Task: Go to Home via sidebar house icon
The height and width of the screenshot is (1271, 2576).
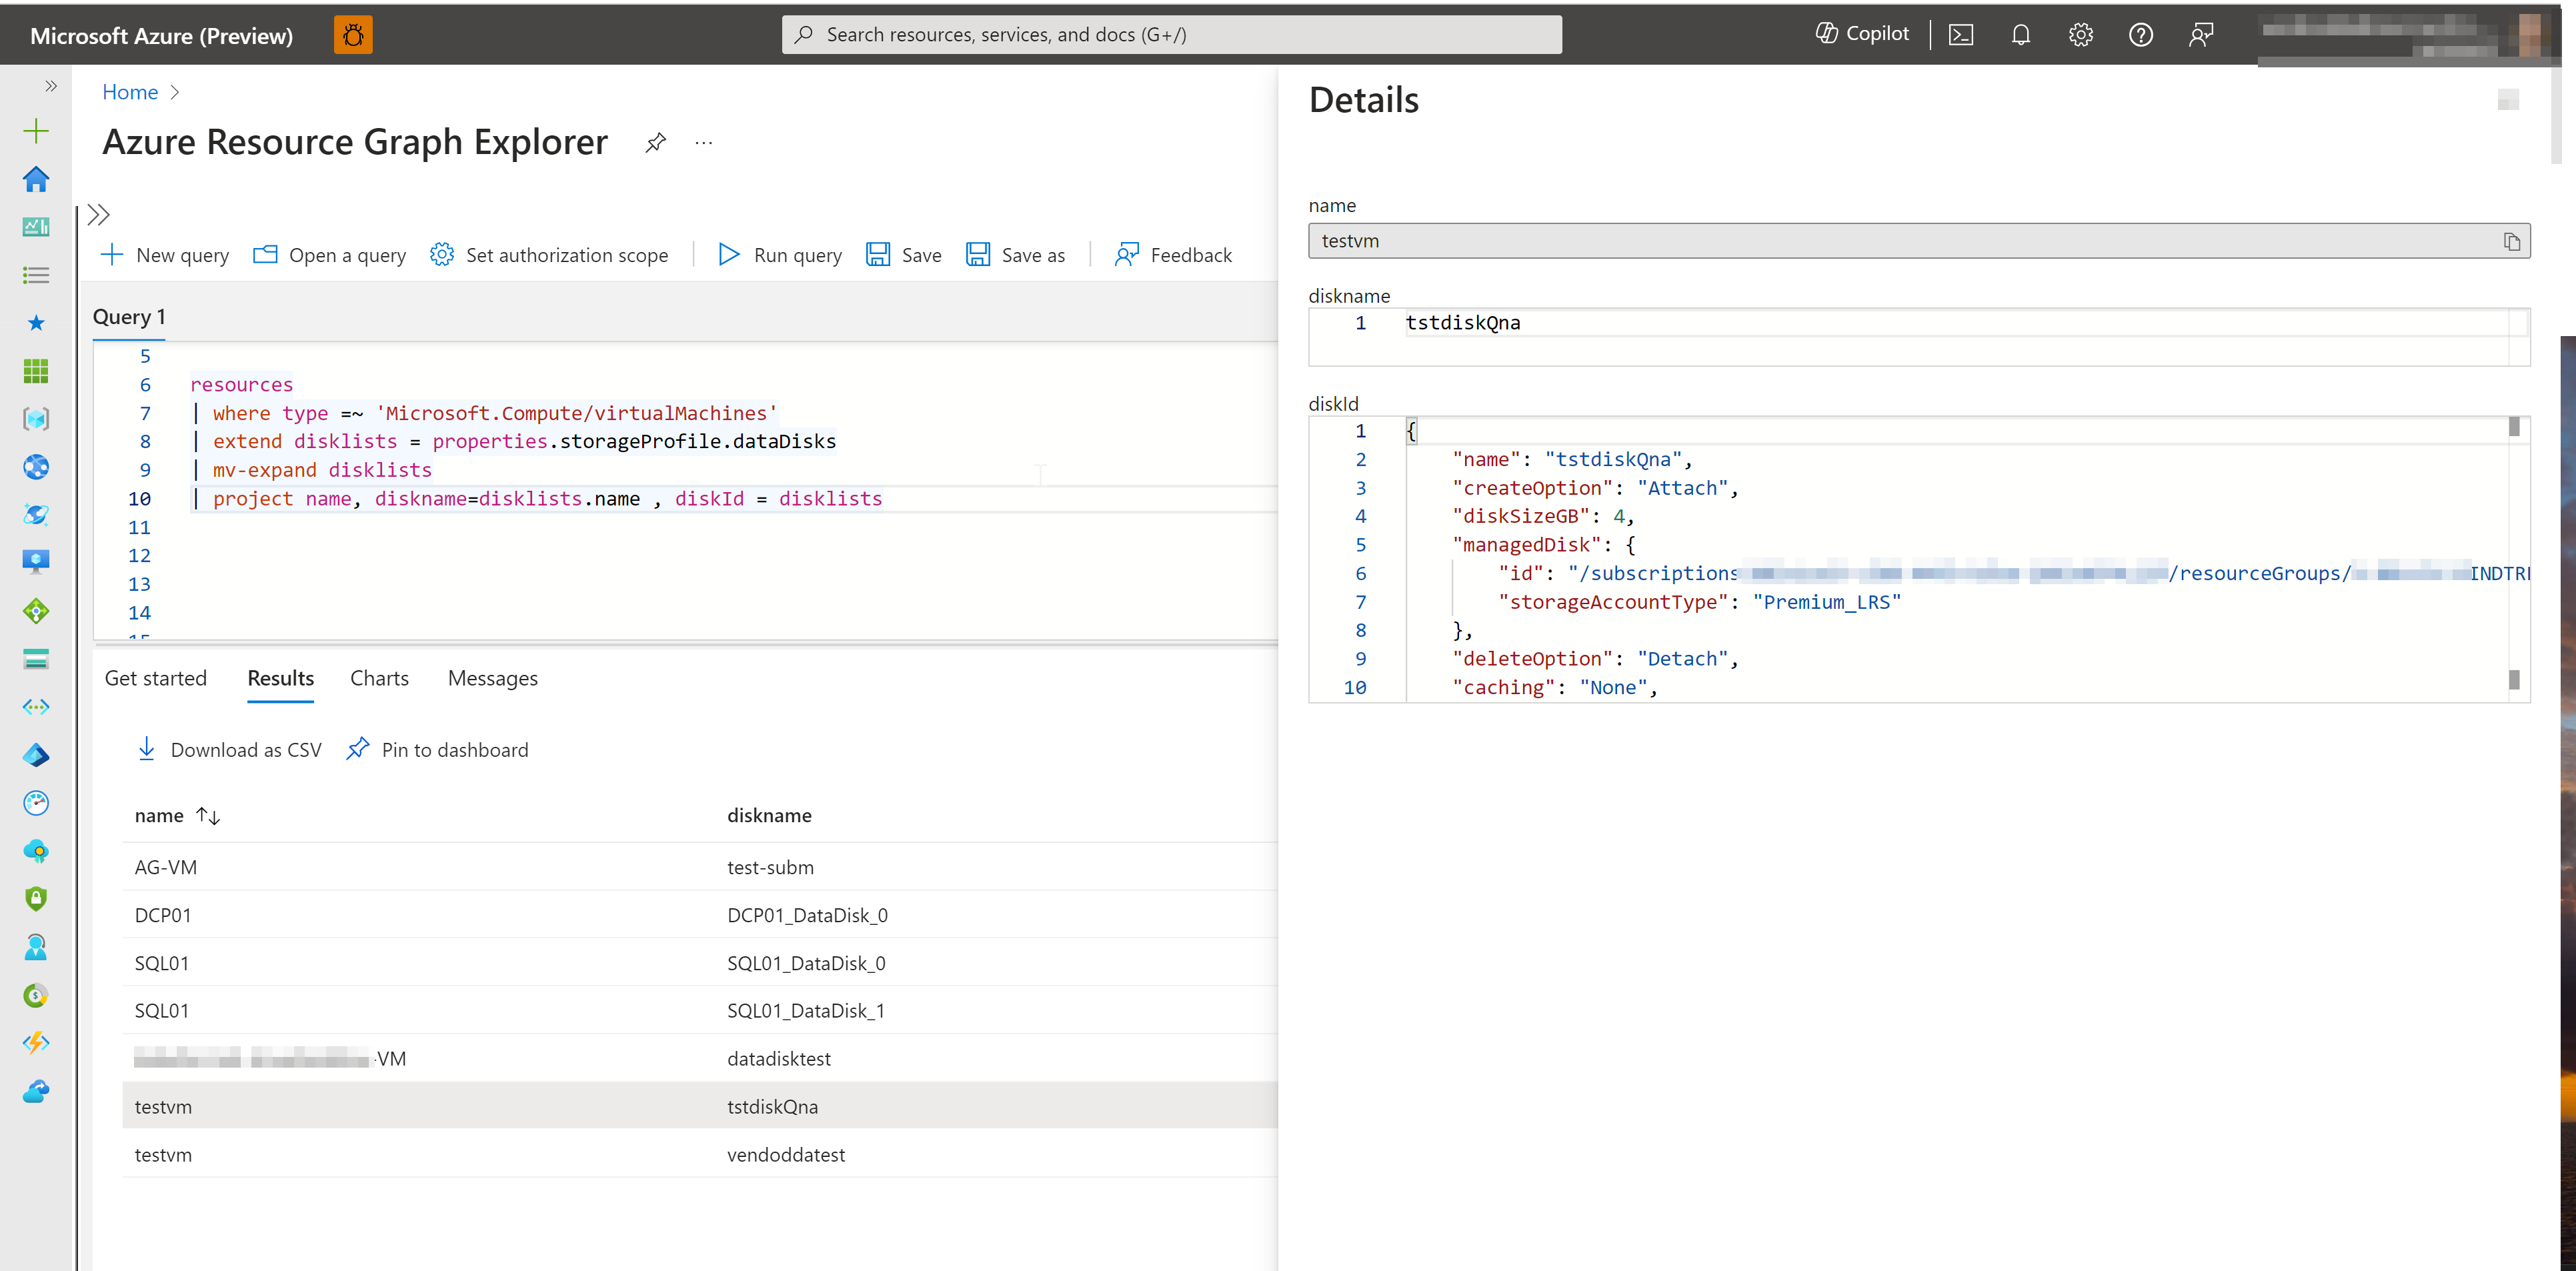Action: pos(36,179)
